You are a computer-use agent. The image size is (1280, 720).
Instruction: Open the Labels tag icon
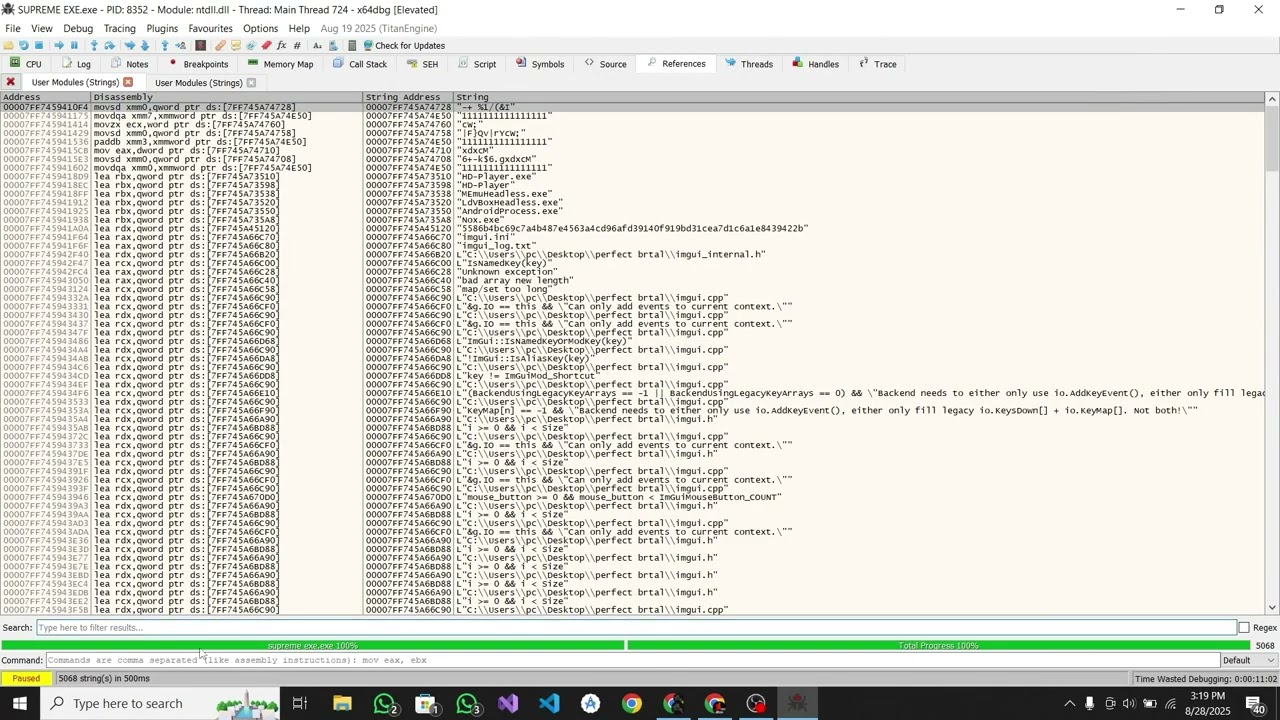click(251, 45)
